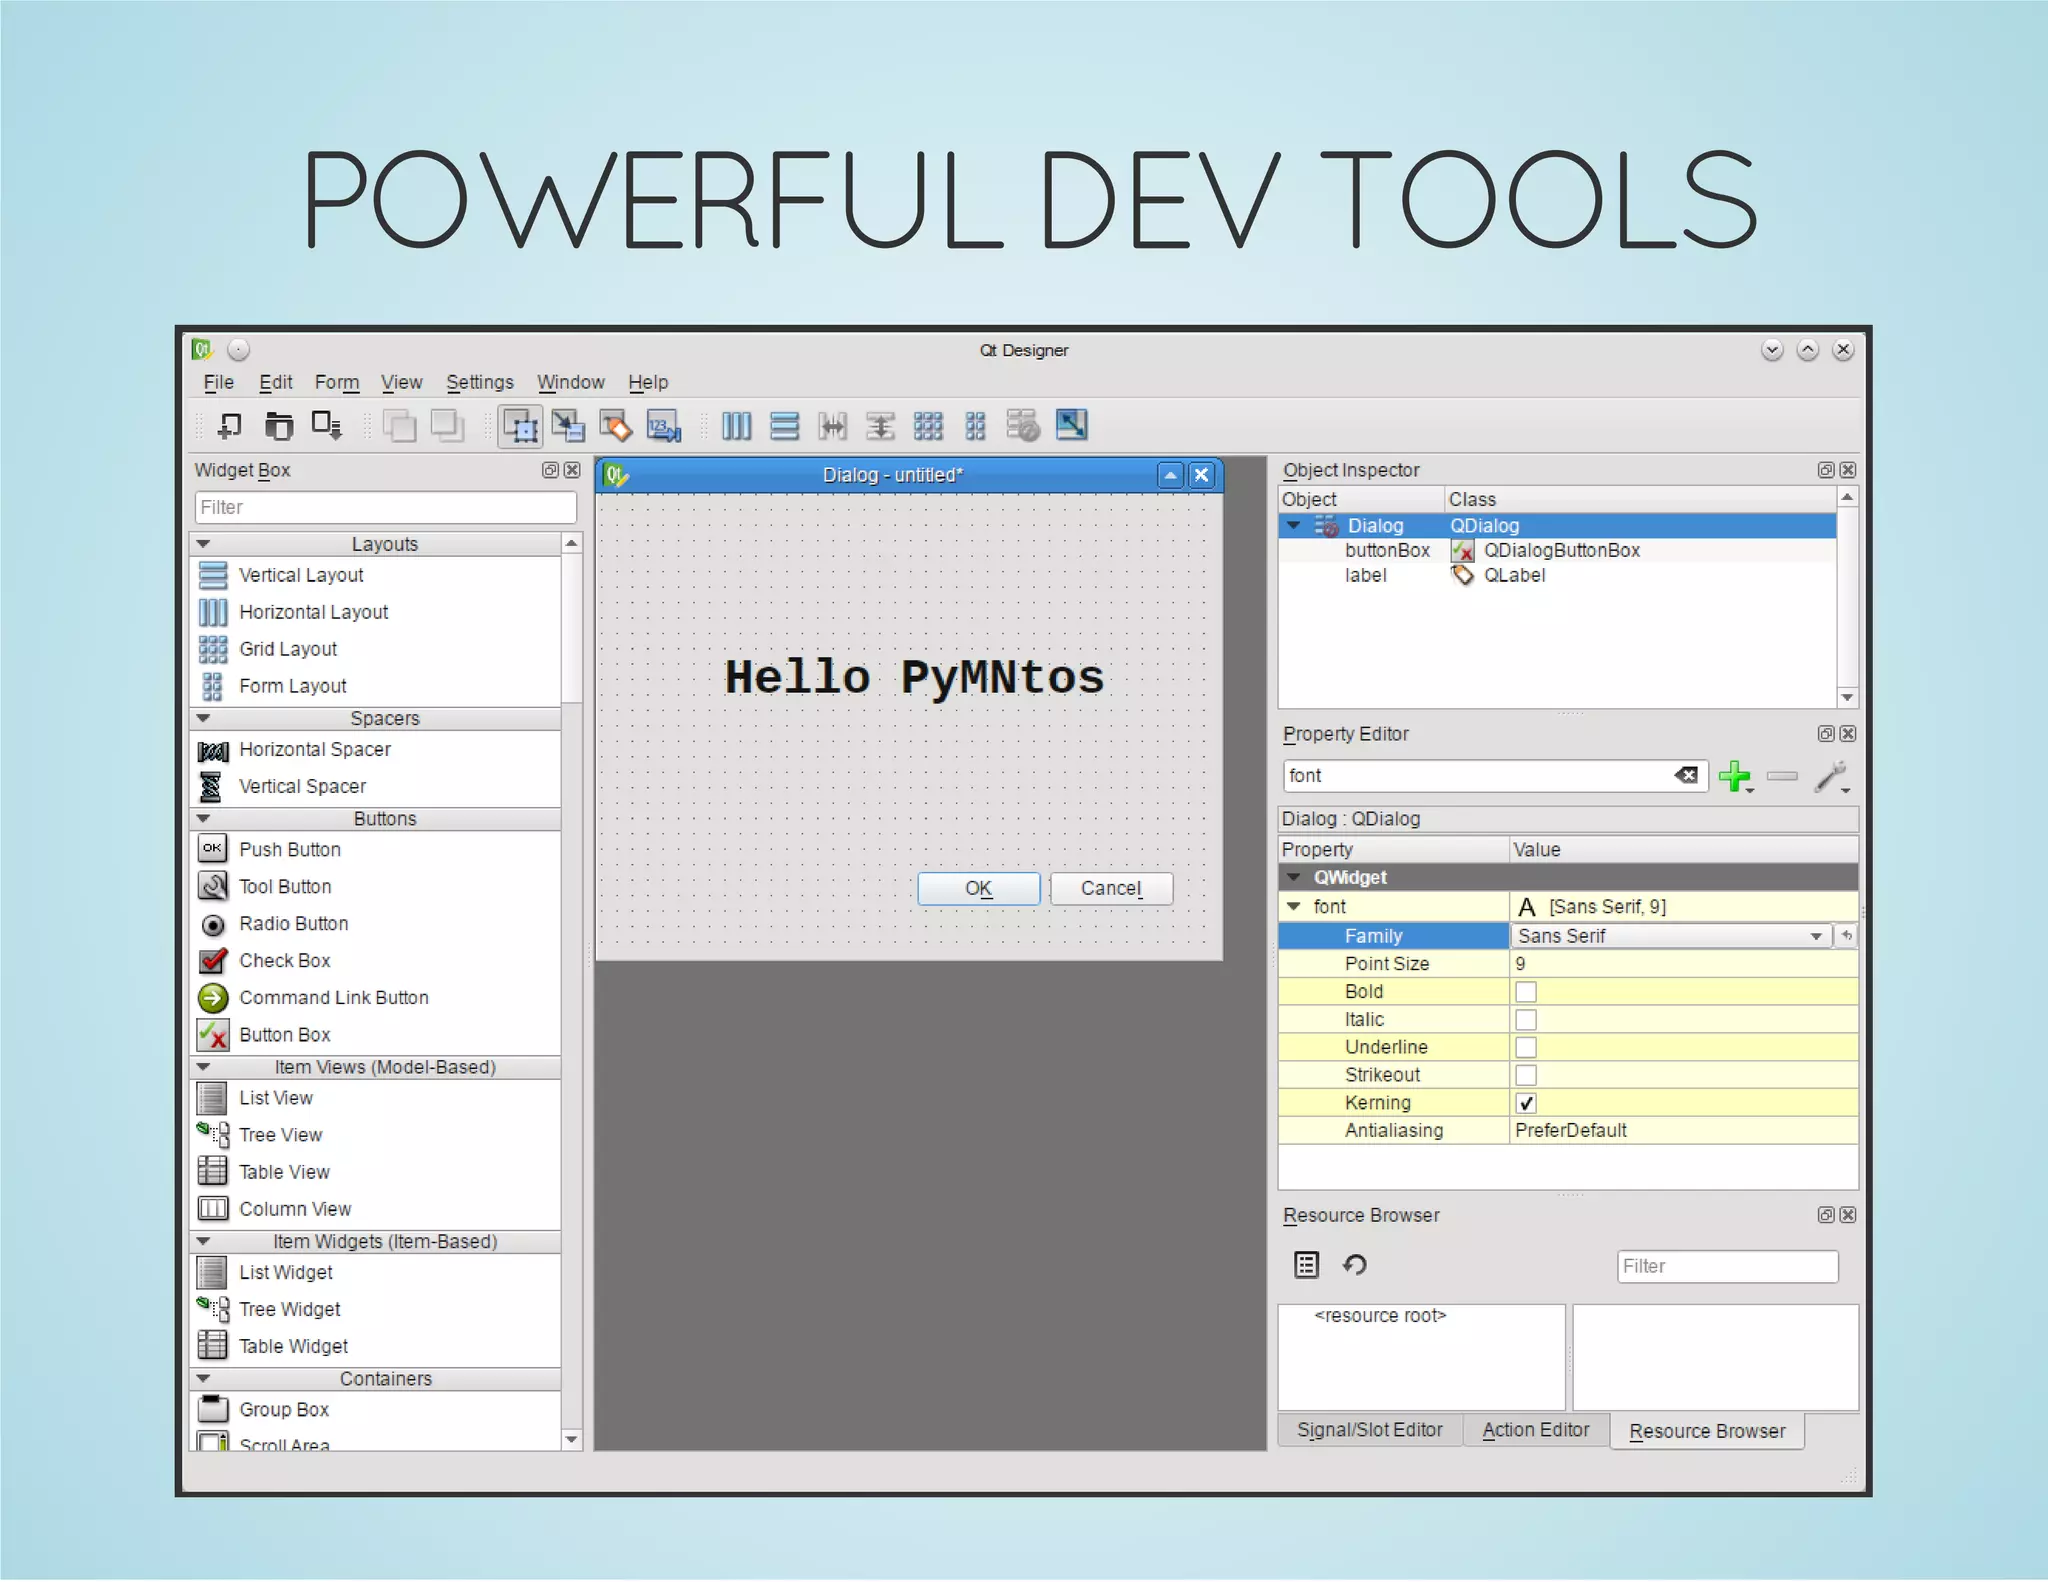Open the Settings menu

click(479, 382)
